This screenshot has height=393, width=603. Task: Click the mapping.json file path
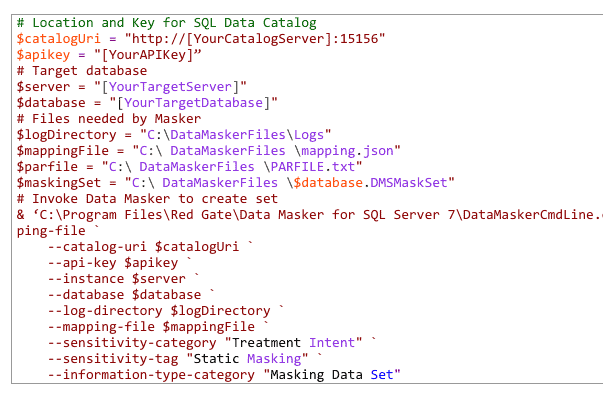[x=267, y=151]
